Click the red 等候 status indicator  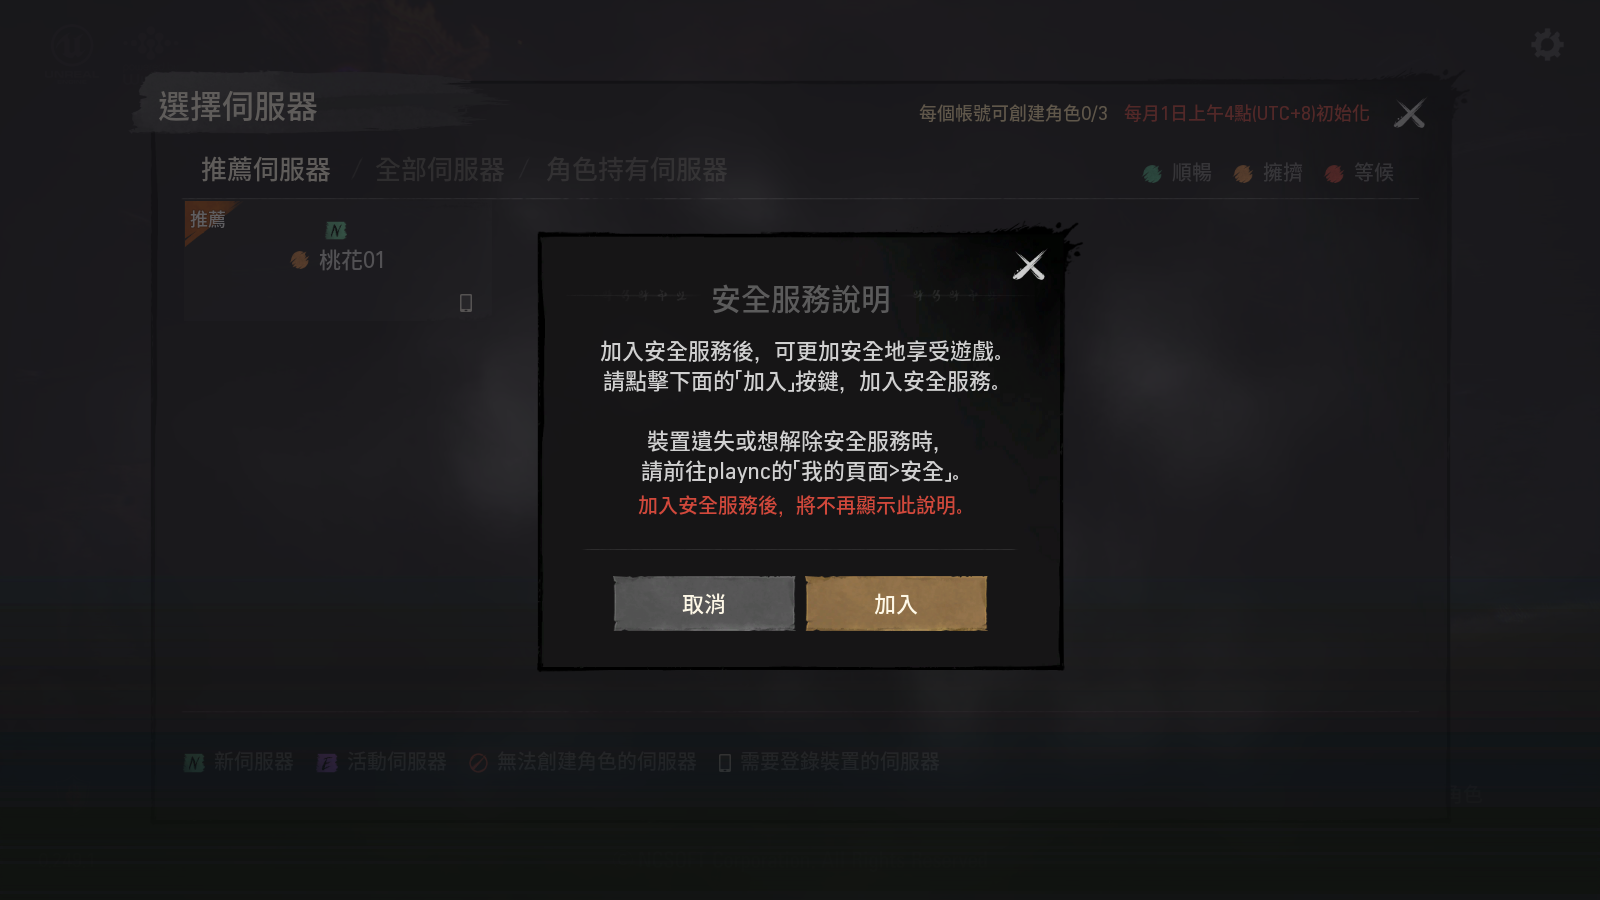1334,174
